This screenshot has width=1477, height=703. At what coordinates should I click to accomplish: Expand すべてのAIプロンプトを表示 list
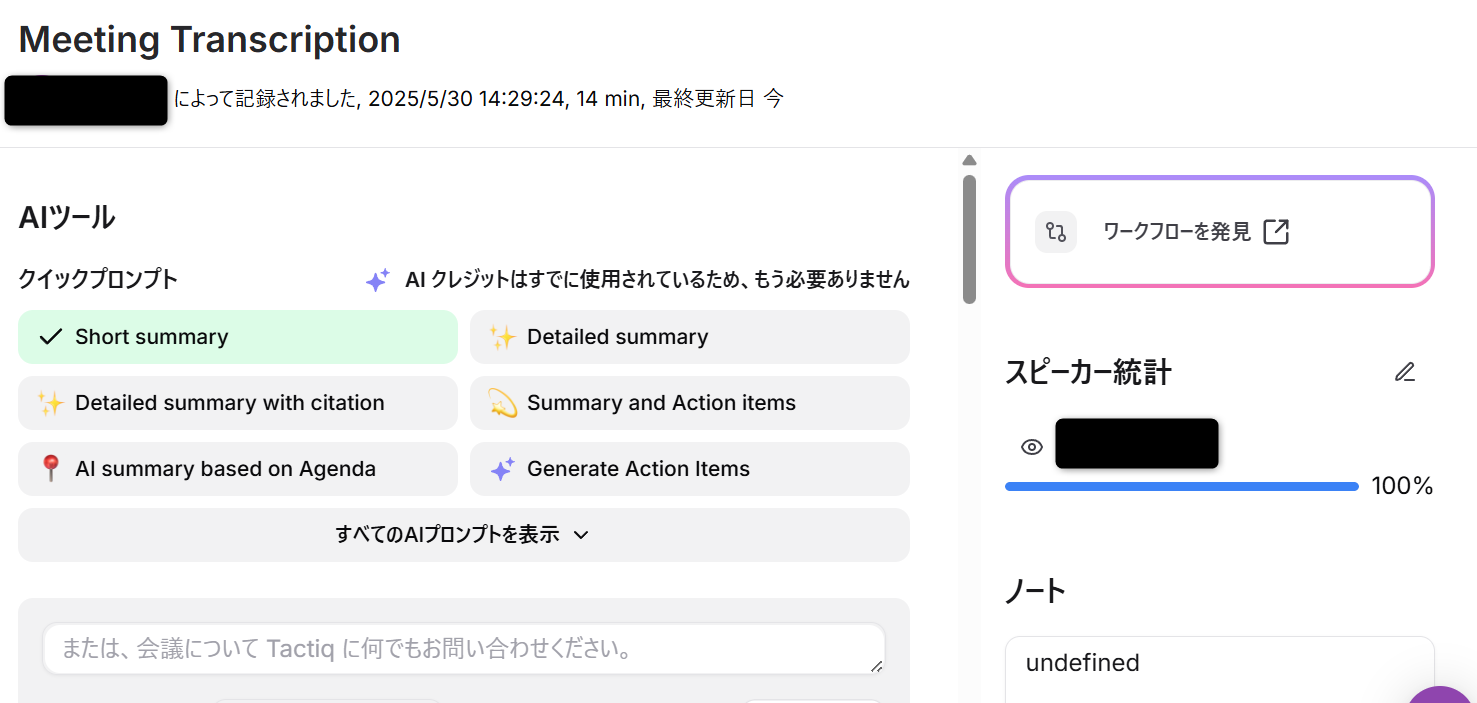coord(463,535)
